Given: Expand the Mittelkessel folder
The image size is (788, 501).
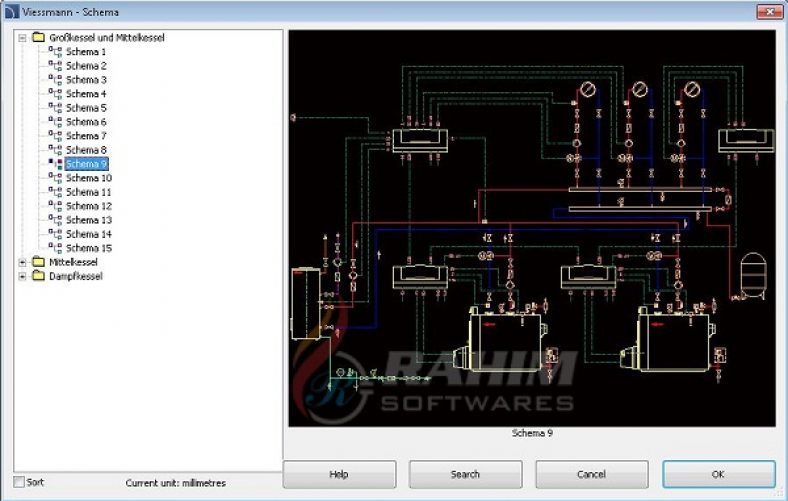Looking at the screenshot, I should 22,262.
